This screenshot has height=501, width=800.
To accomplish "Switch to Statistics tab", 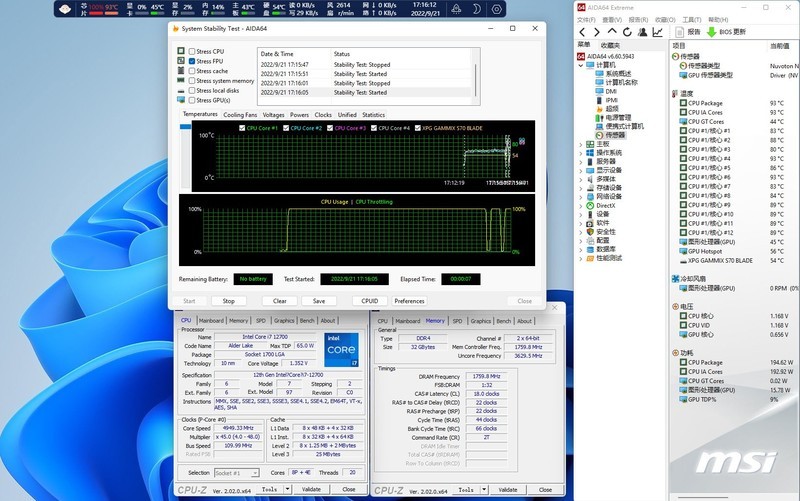I will (x=373, y=115).
